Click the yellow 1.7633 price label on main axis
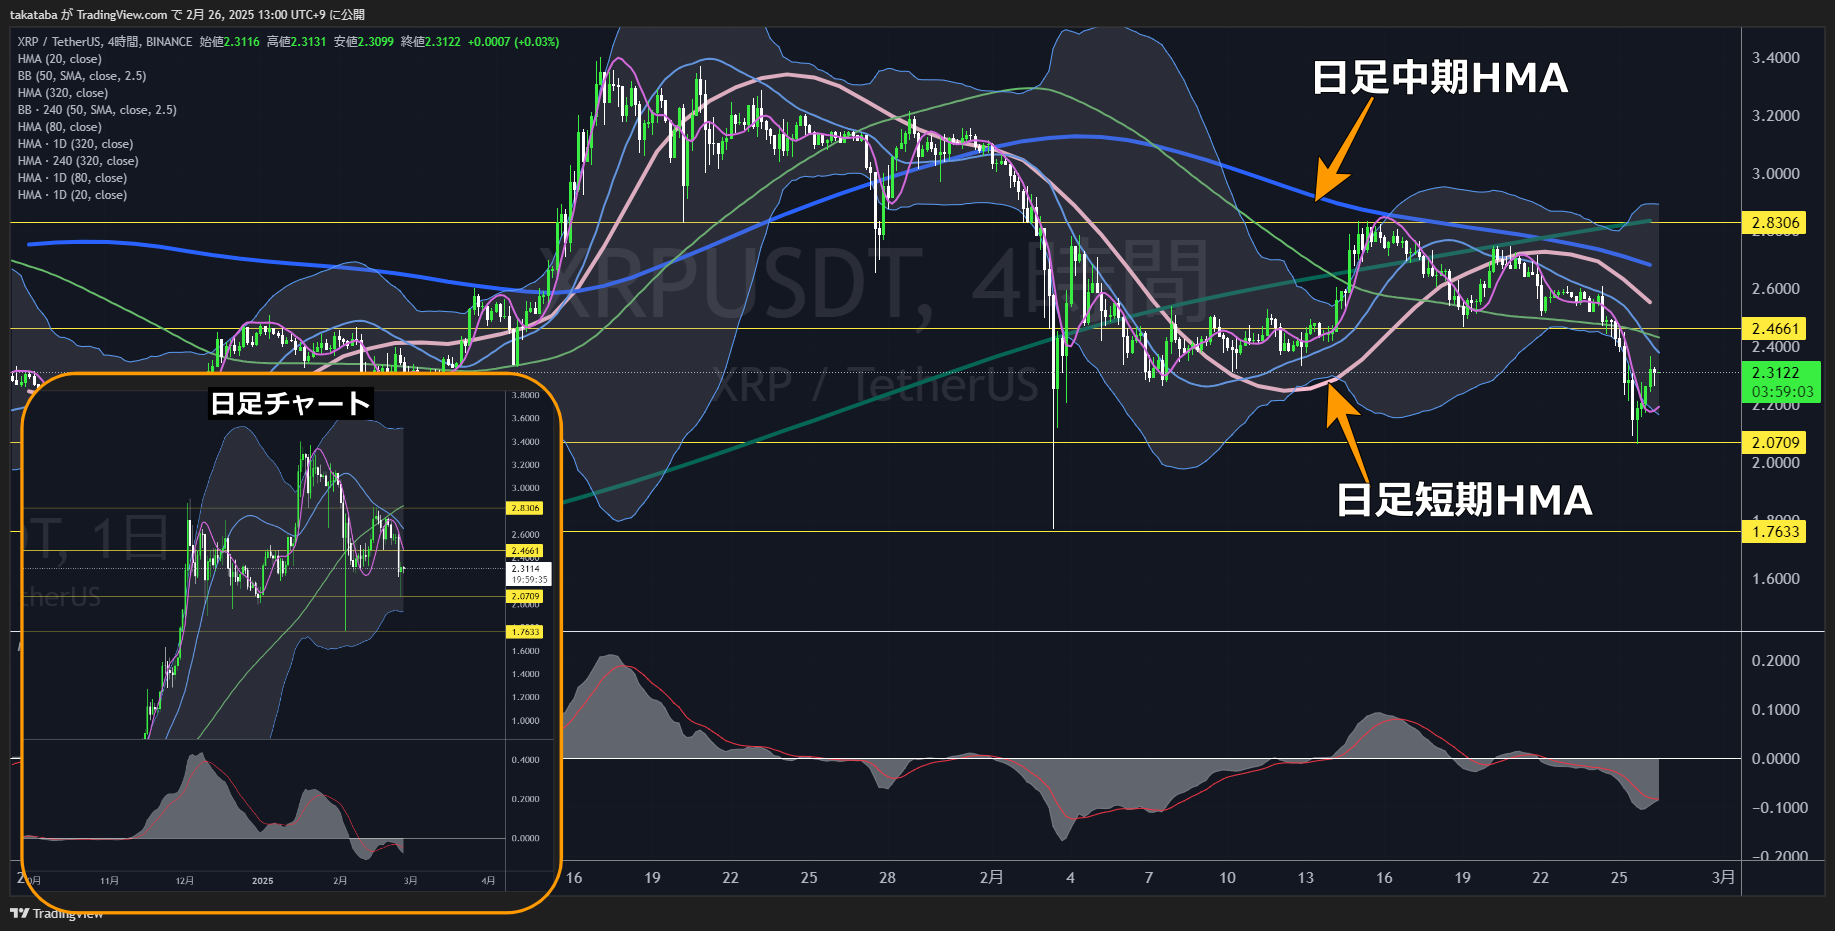 coord(1775,531)
